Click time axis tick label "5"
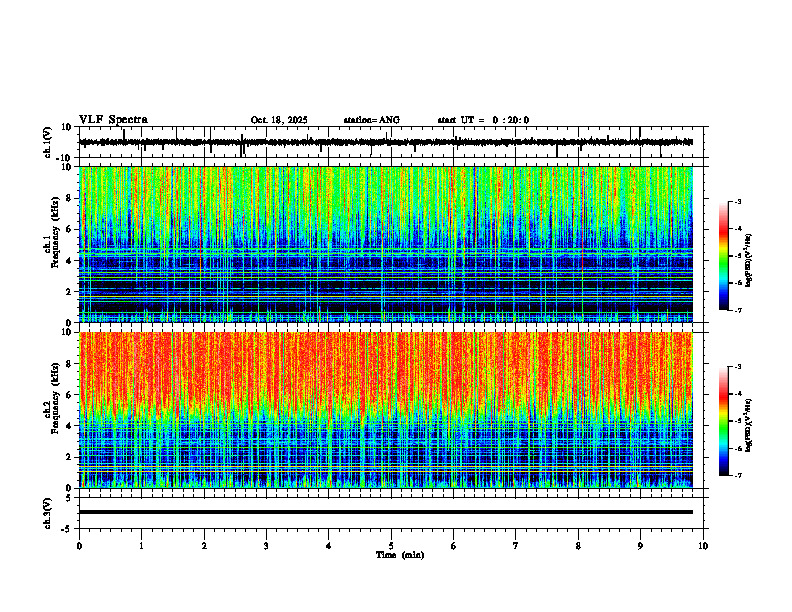This screenshot has height=612, width=792. (391, 546)
